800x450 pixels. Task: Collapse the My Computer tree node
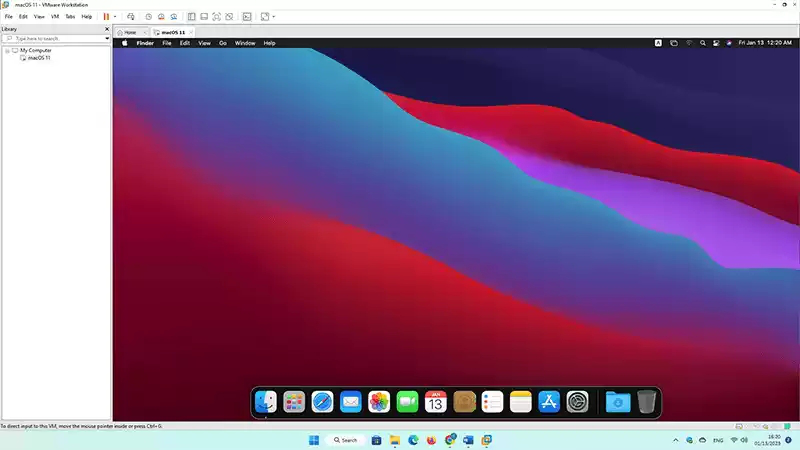point(7,51)
